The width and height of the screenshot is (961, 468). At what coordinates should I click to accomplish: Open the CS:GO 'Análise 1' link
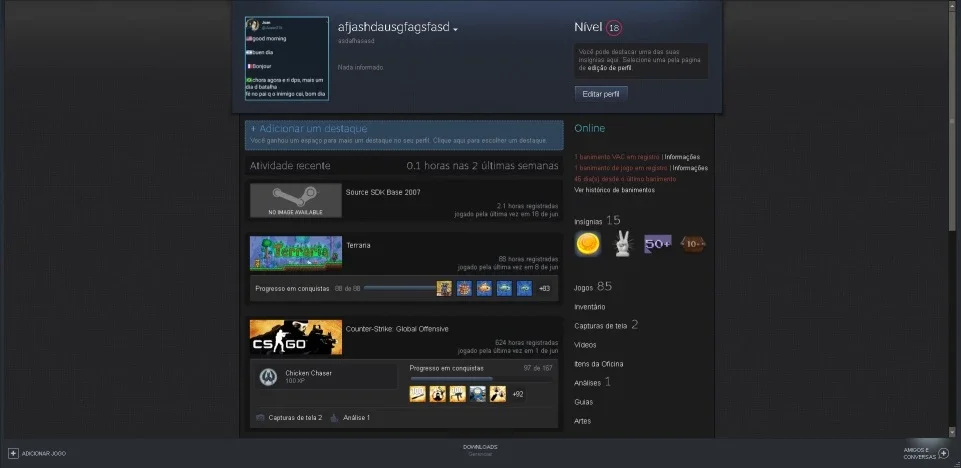pos(357,418)
